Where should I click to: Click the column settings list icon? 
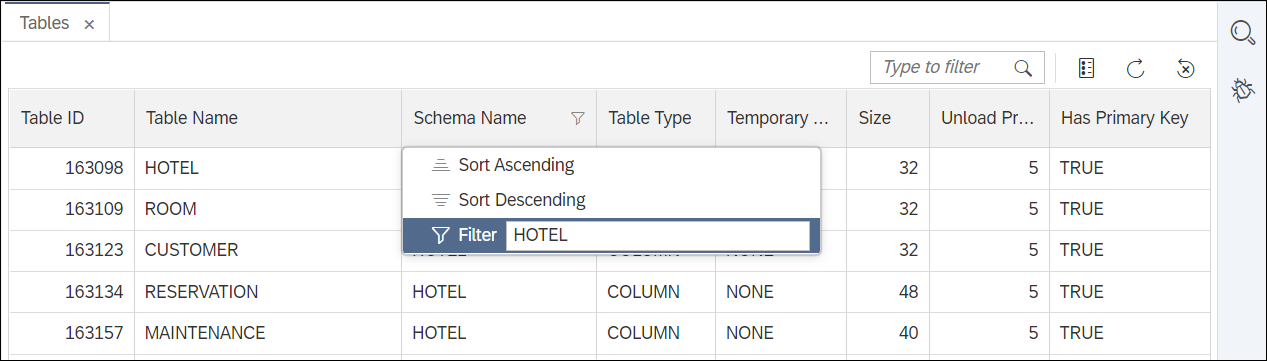coord(1086,68)
